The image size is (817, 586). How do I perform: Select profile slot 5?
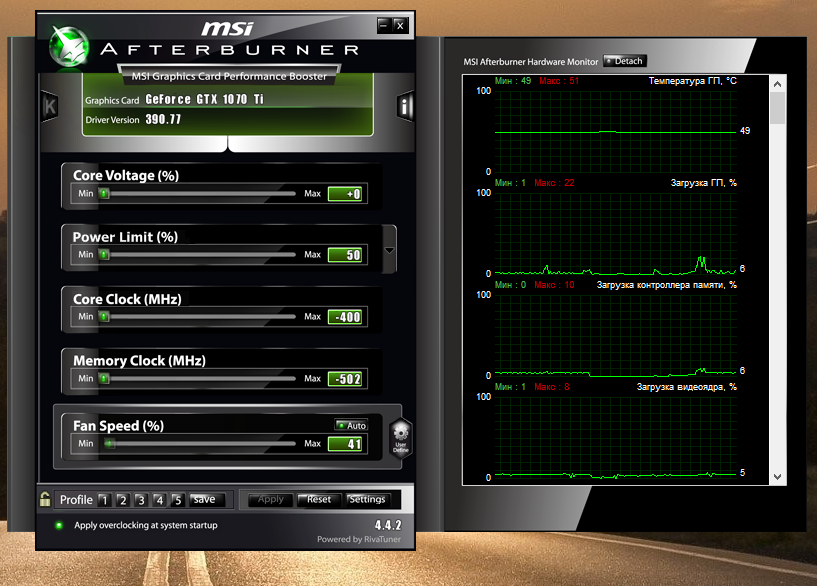click(x=178, y=500)
